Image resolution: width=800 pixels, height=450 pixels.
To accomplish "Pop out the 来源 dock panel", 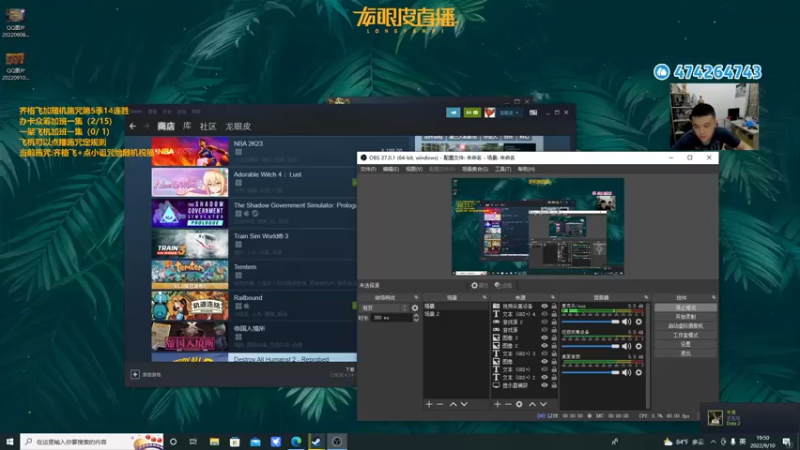I will point(553,297).
